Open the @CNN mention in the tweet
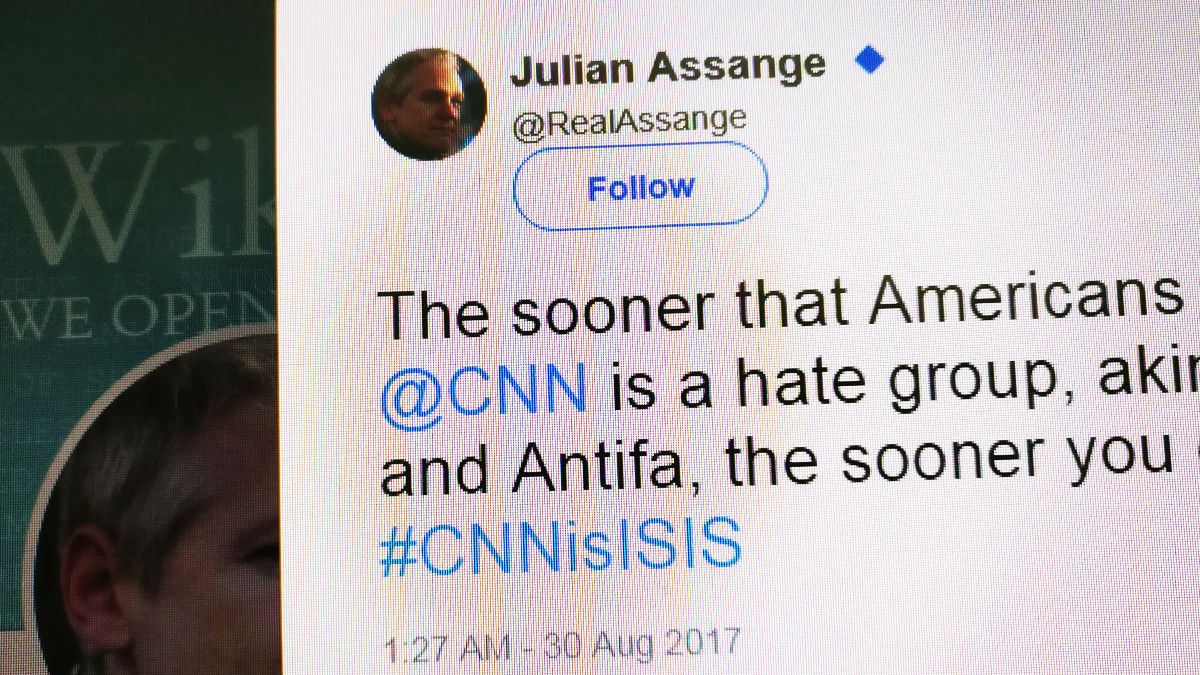Viewport: 1200px width, 675px height. pos(484,384)
